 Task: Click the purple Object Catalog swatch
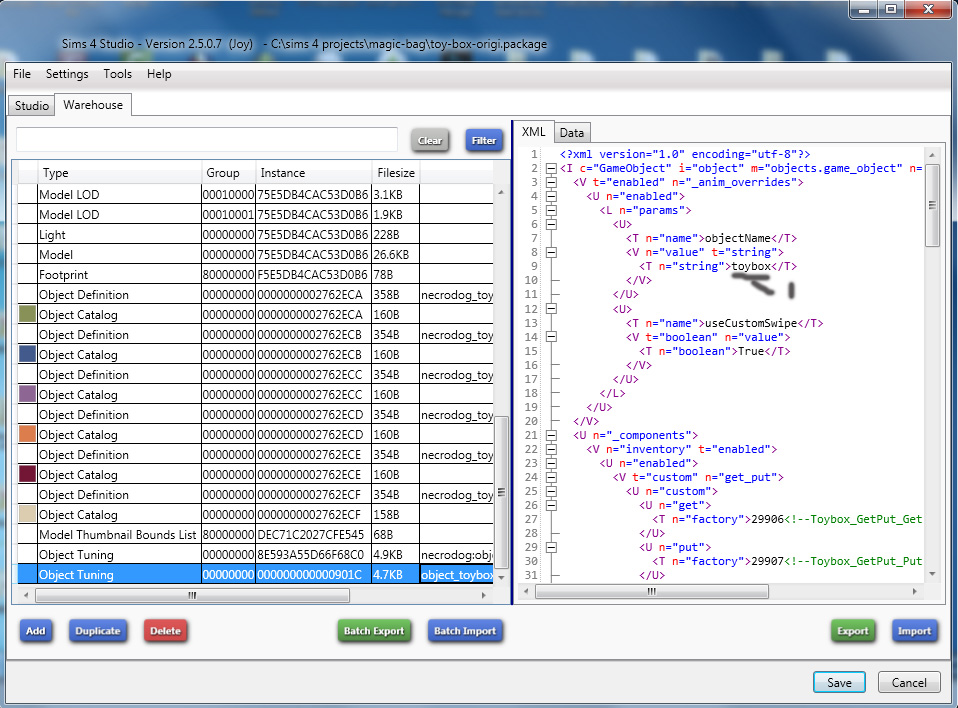(x=27, y=395)
